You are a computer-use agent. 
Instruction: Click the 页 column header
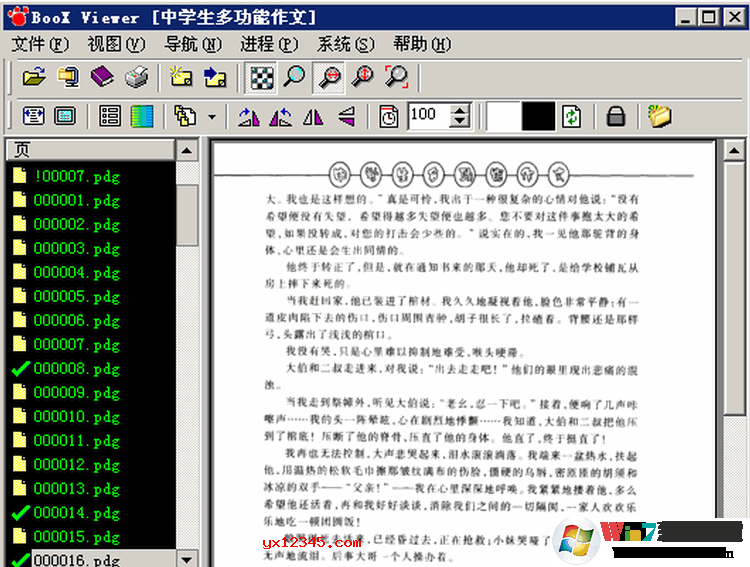91,150
